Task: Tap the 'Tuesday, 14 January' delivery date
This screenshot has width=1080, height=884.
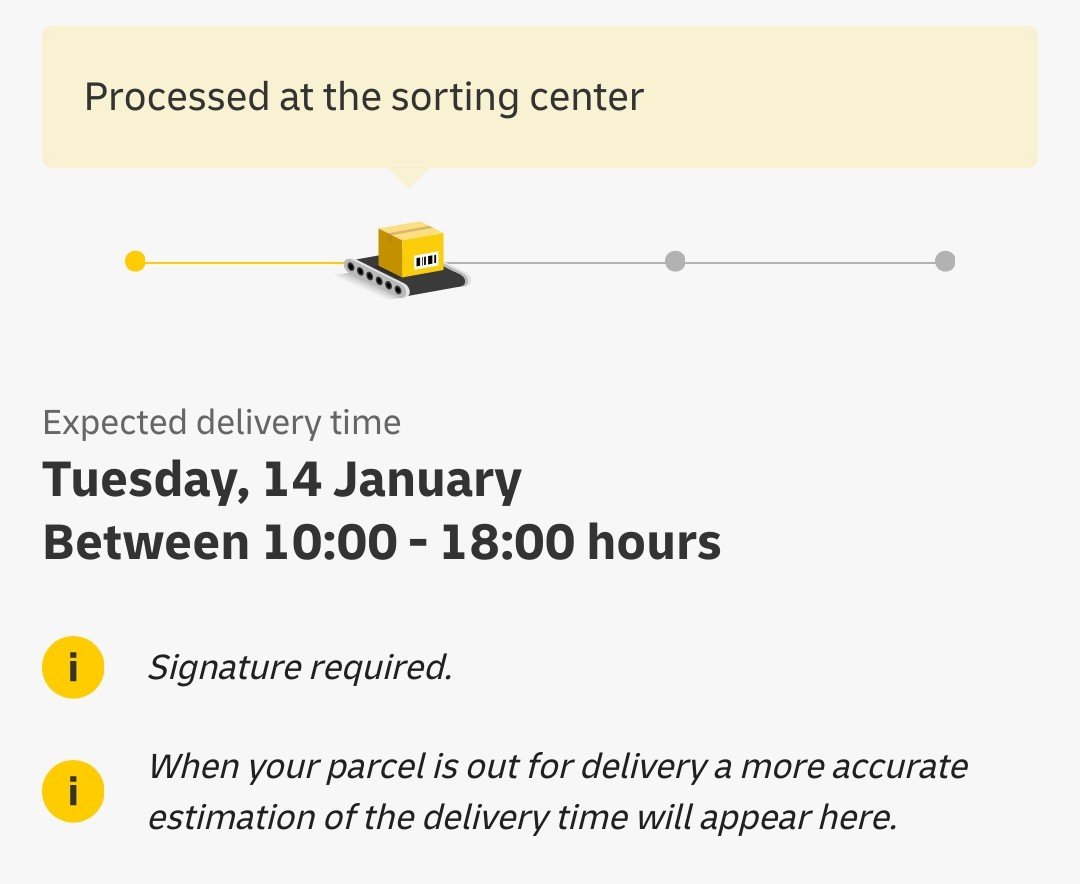Action: (282, 481)
